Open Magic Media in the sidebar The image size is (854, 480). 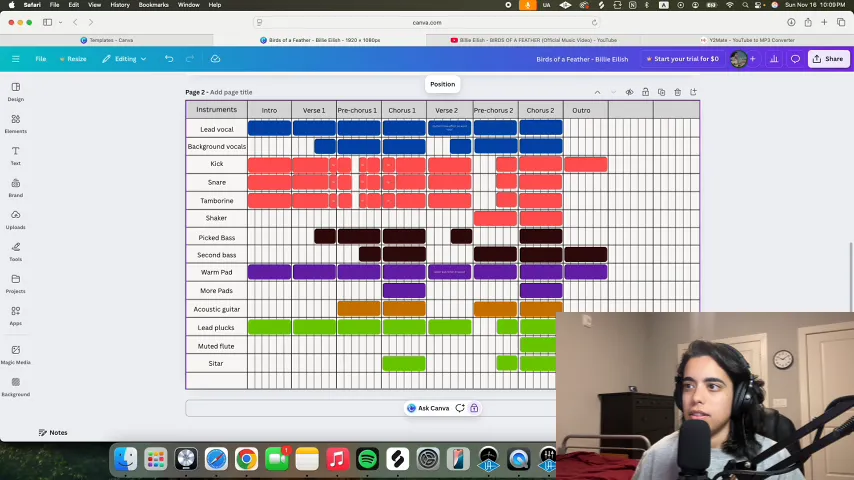click(x=15, y=354)
